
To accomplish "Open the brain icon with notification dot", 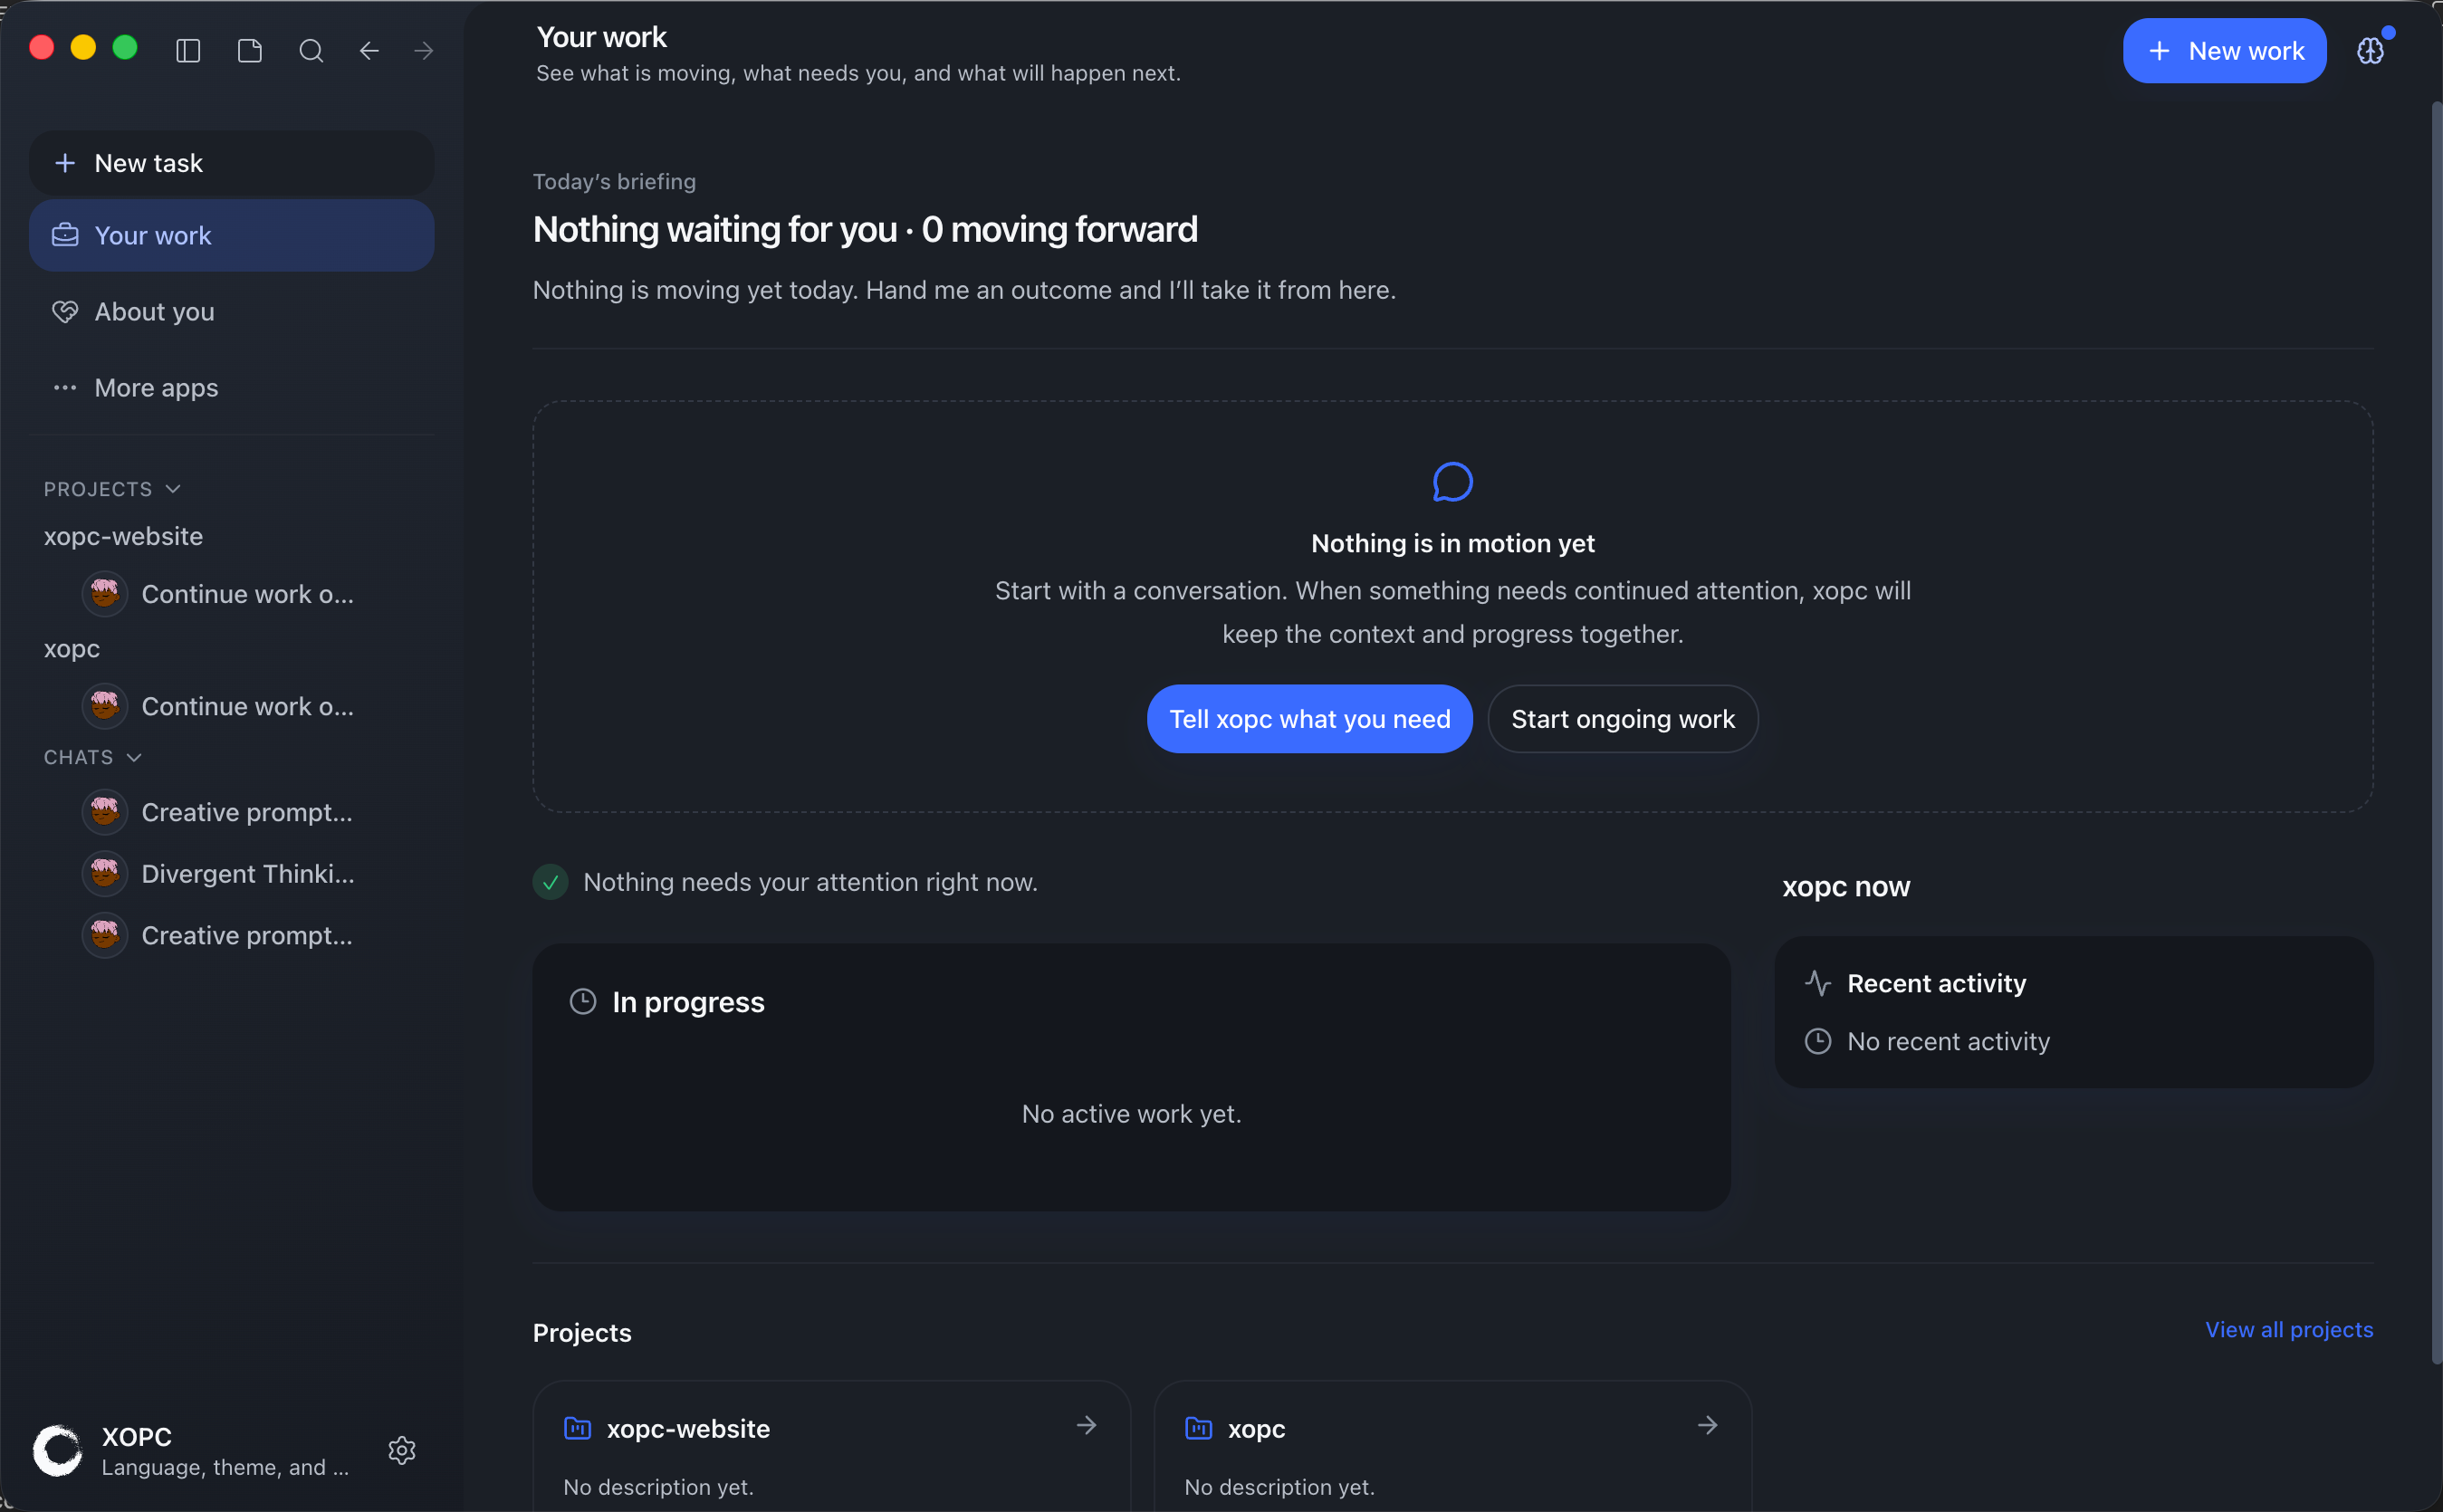I will click(x=2370, y=50).
